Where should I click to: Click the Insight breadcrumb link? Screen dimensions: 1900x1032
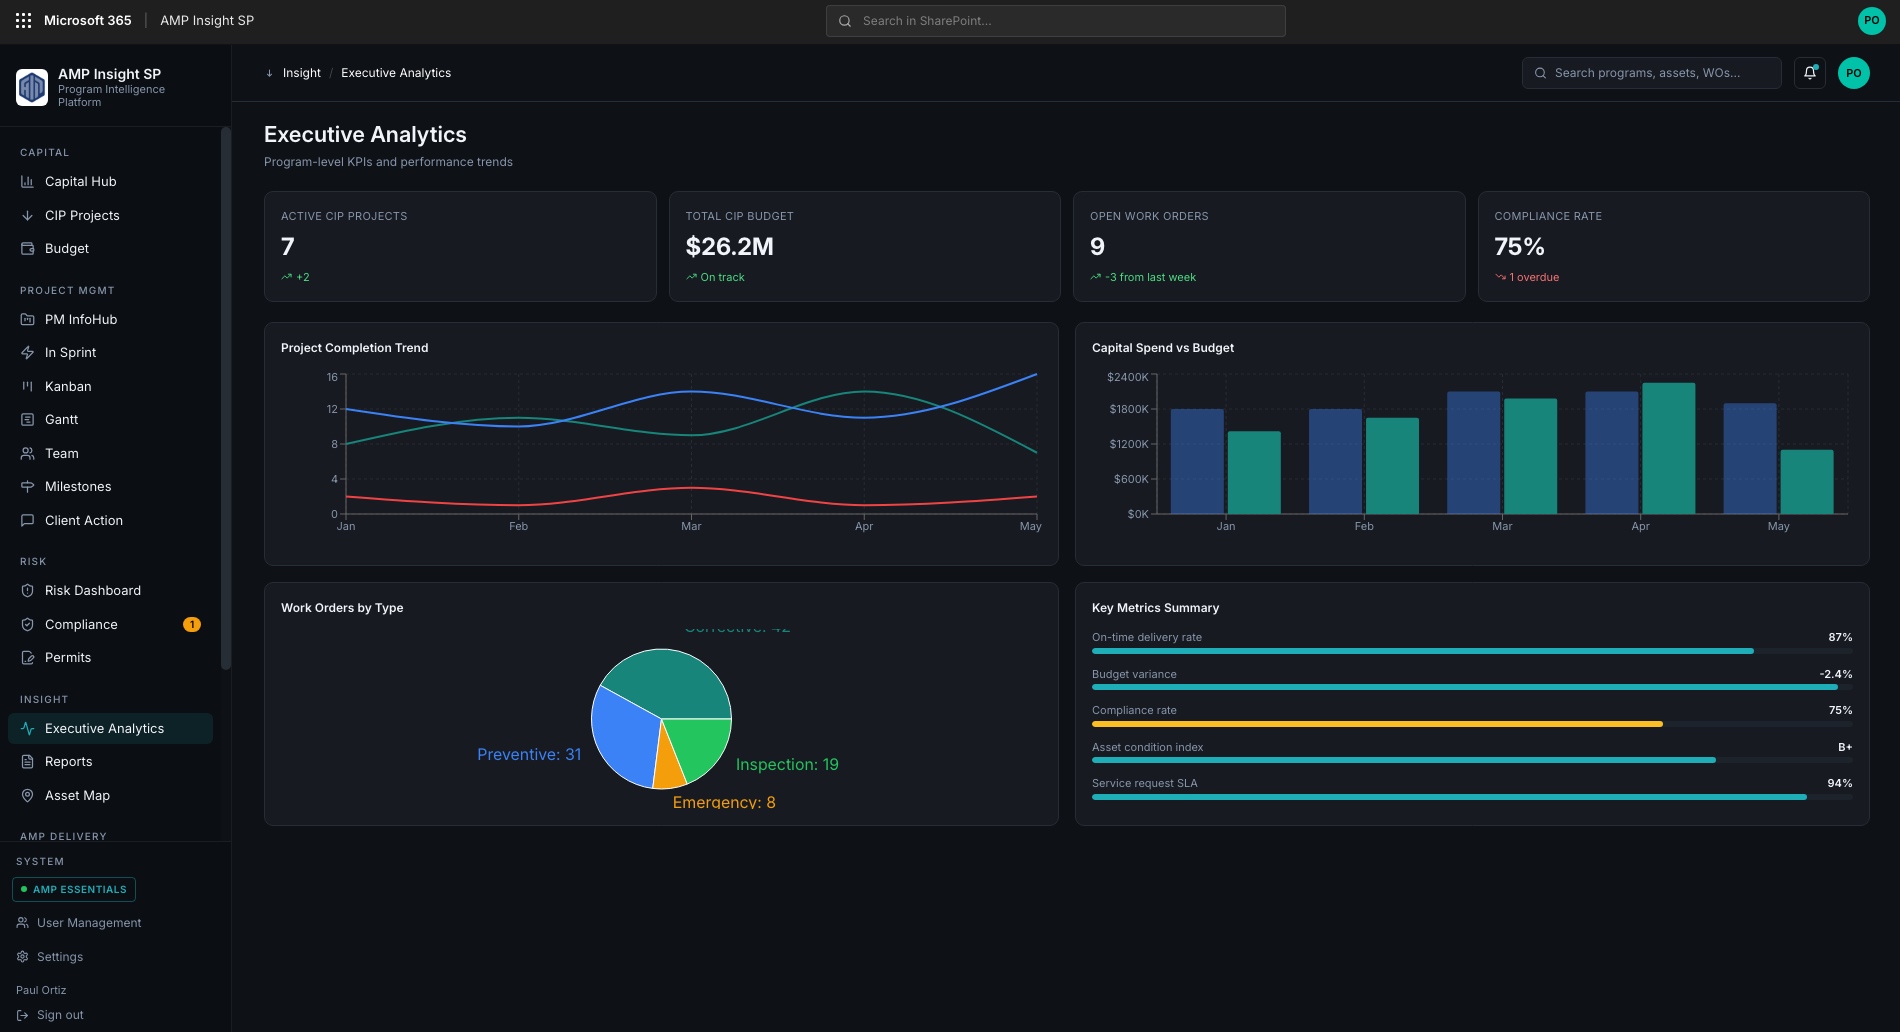(301, 73)
